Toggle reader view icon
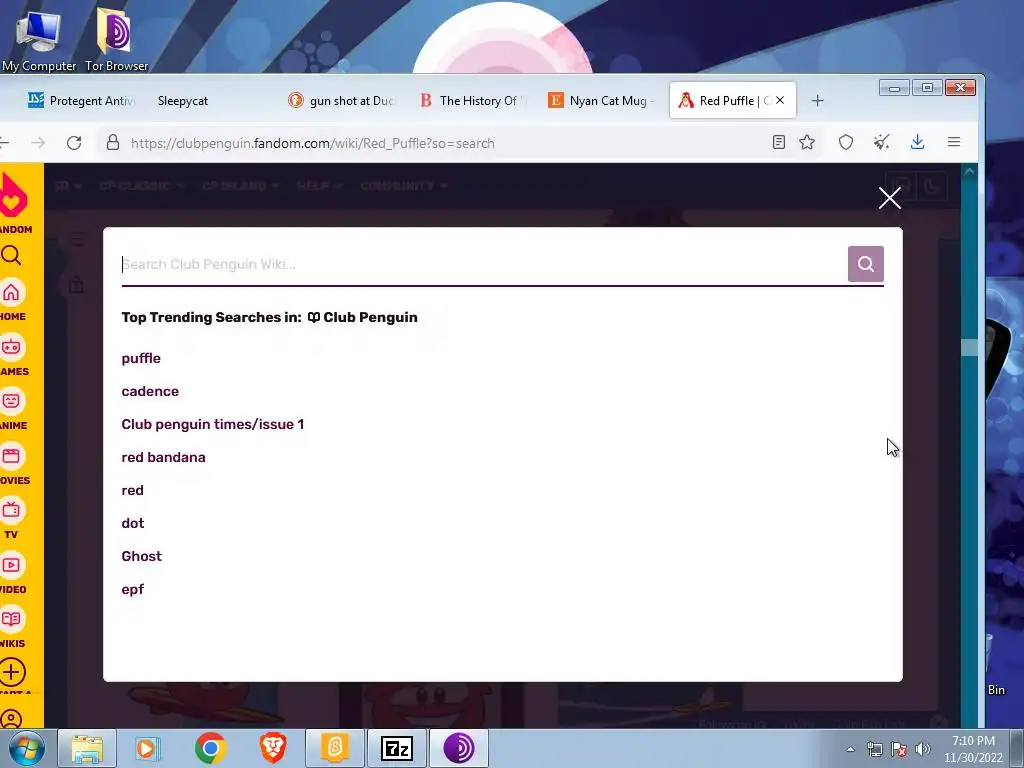 (778, 142)
